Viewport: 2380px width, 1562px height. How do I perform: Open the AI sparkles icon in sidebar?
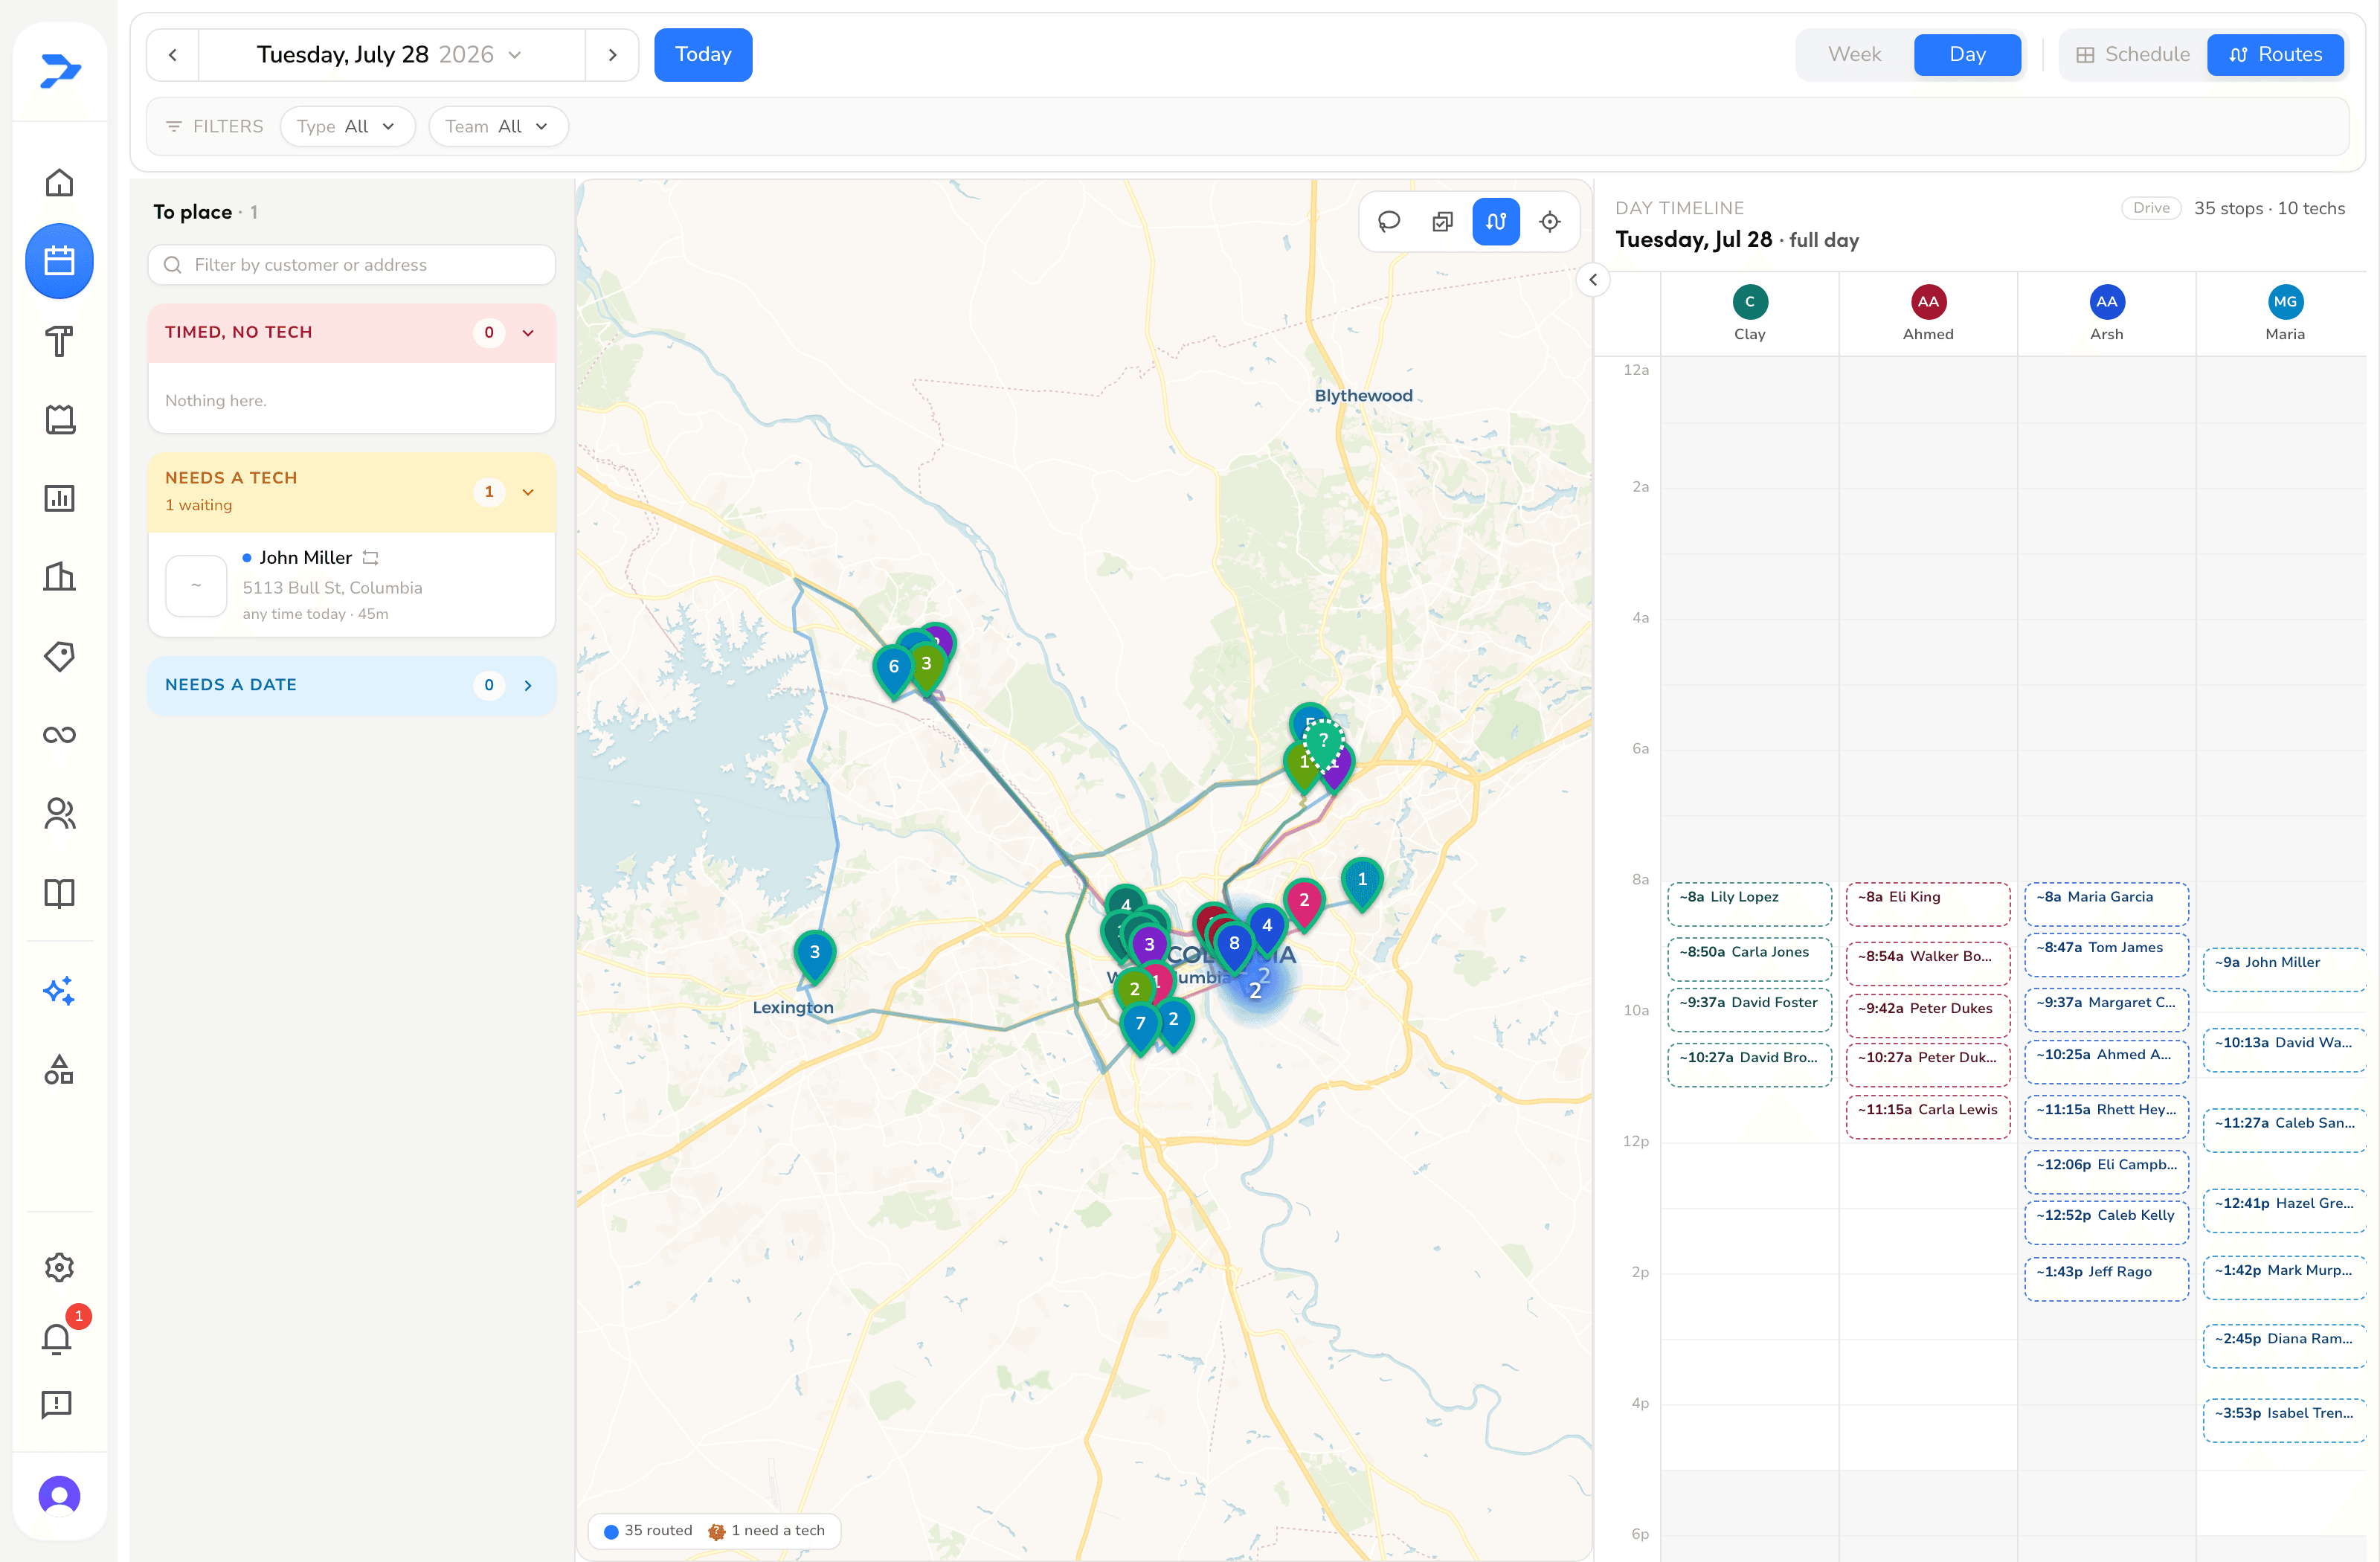tap(59, 991)
